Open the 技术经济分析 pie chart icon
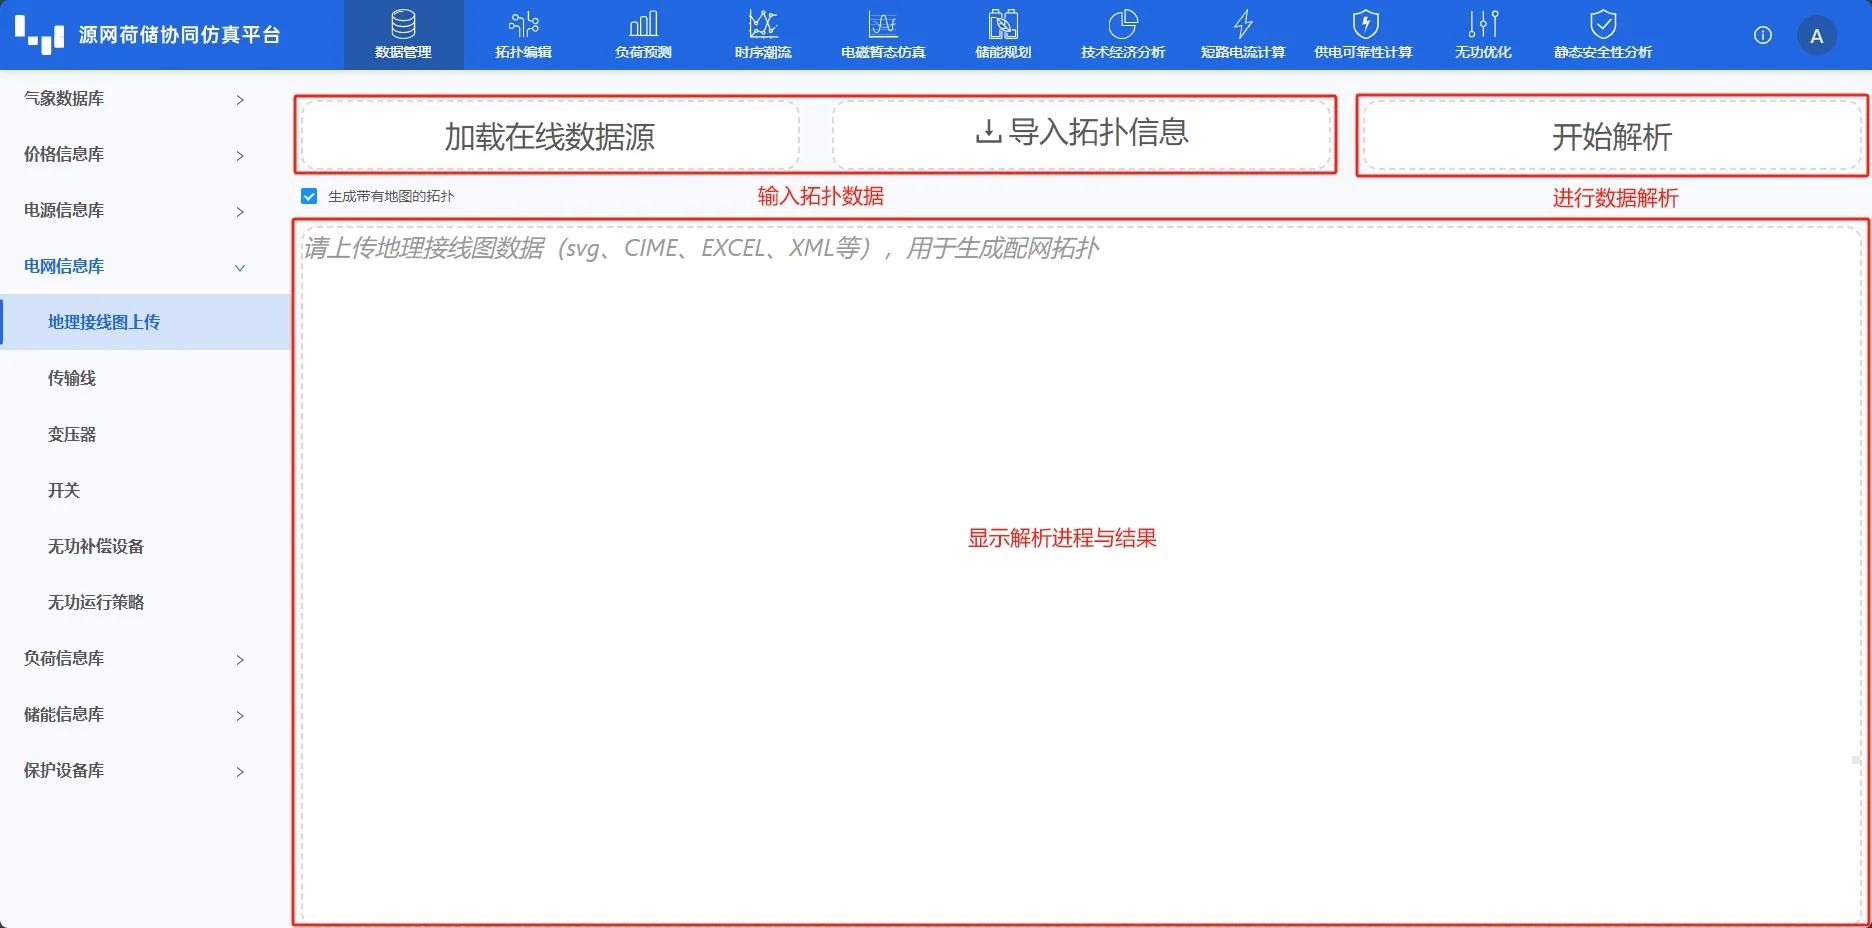The height and width of the screenshot is (928, 1872). [x=1123, y=24]
